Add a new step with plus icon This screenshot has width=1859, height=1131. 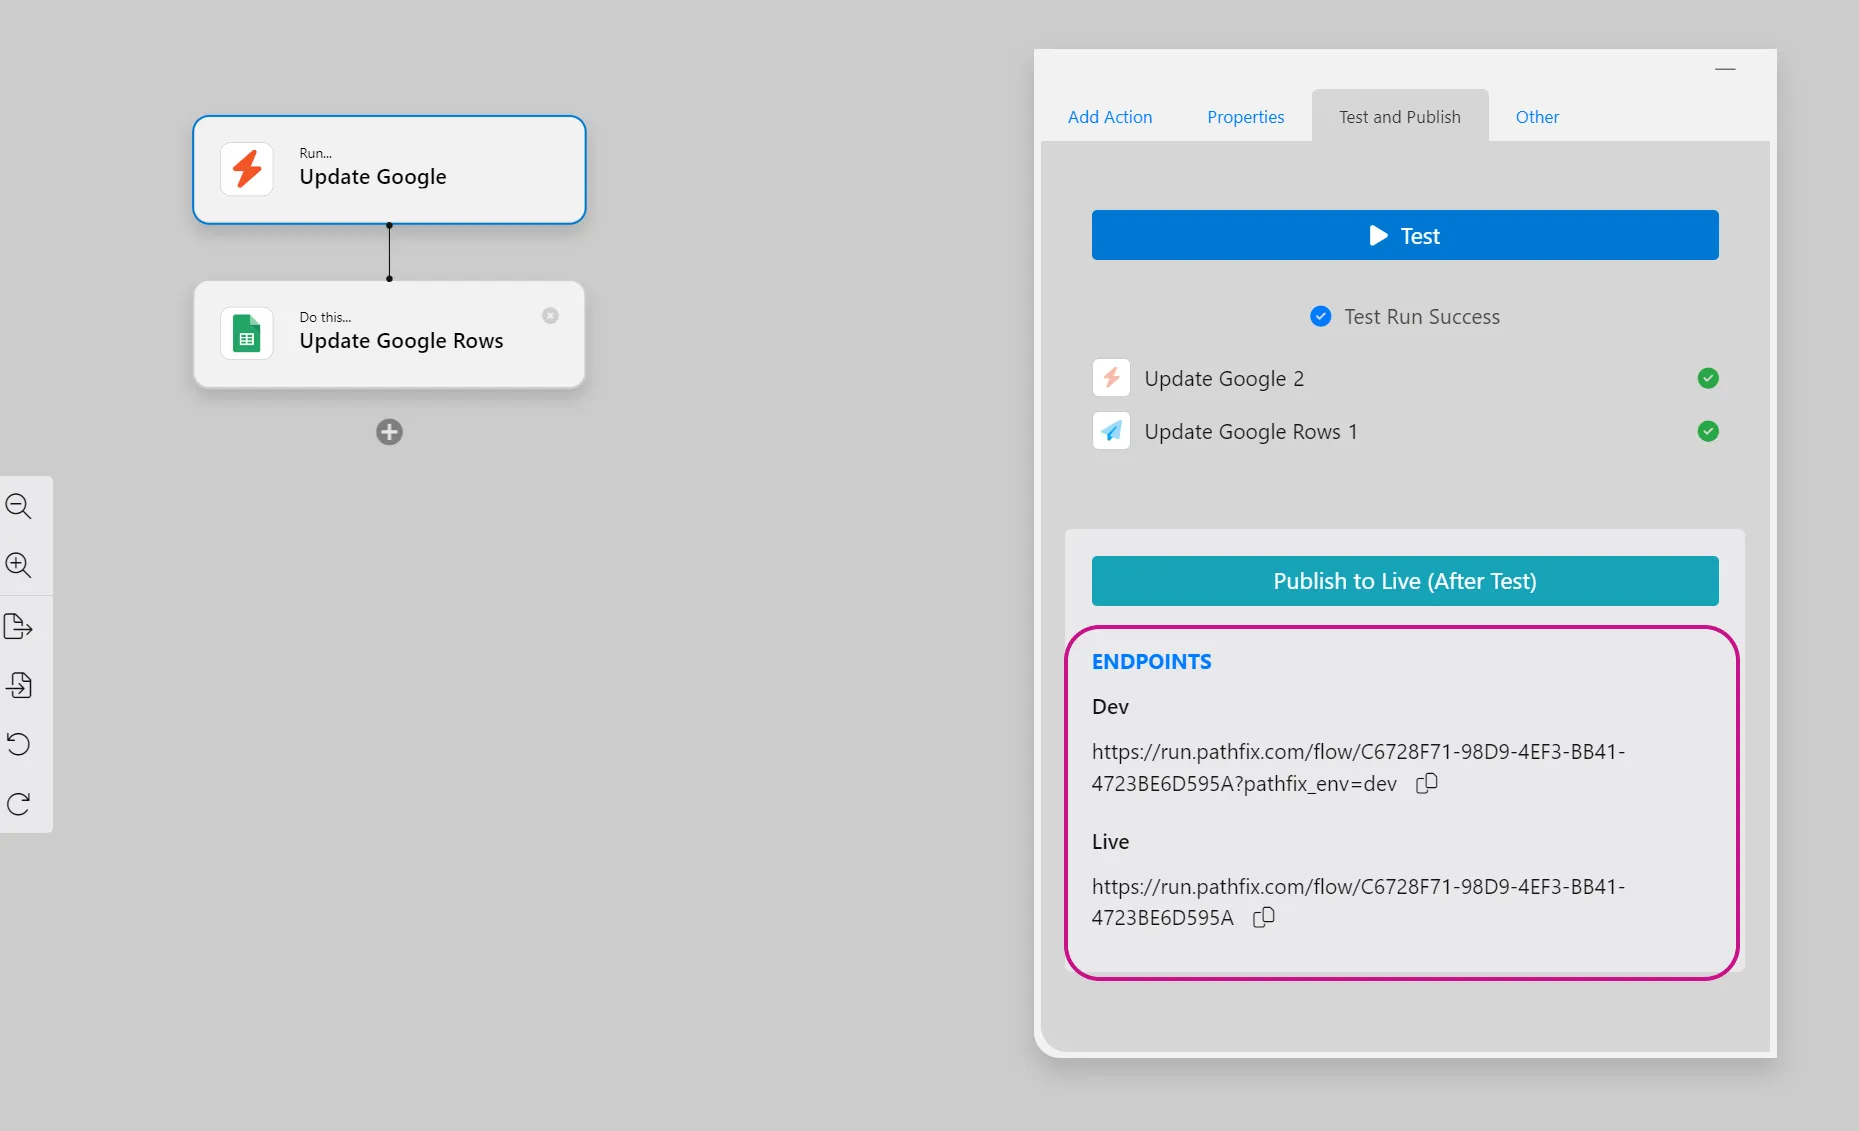[389, 432]
